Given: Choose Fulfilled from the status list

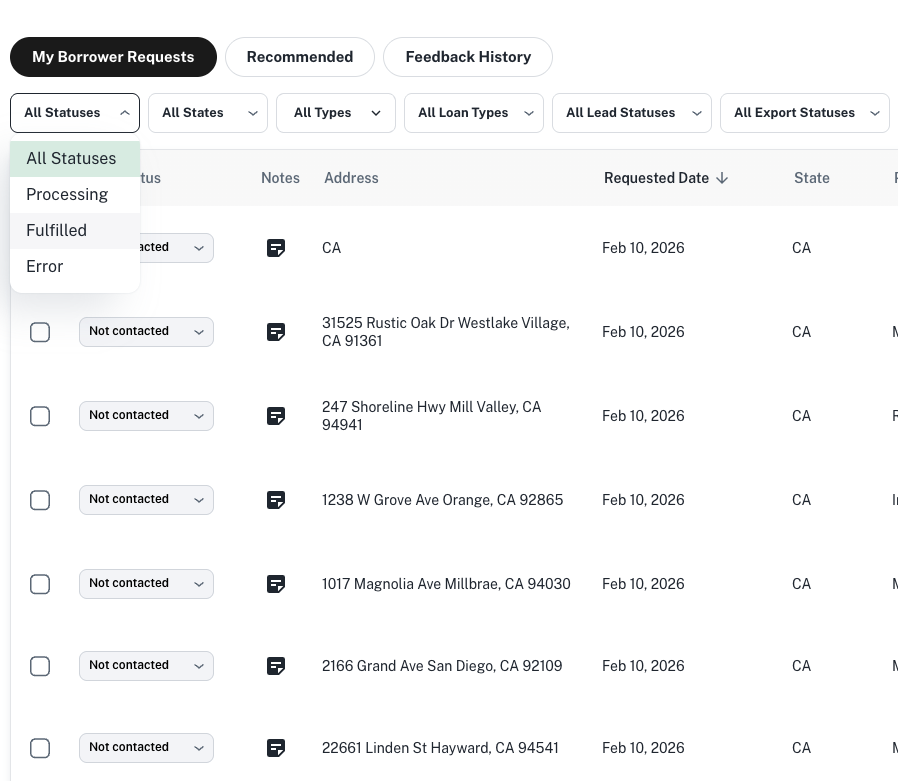Looking at the screenshot, I should point(57,230).
